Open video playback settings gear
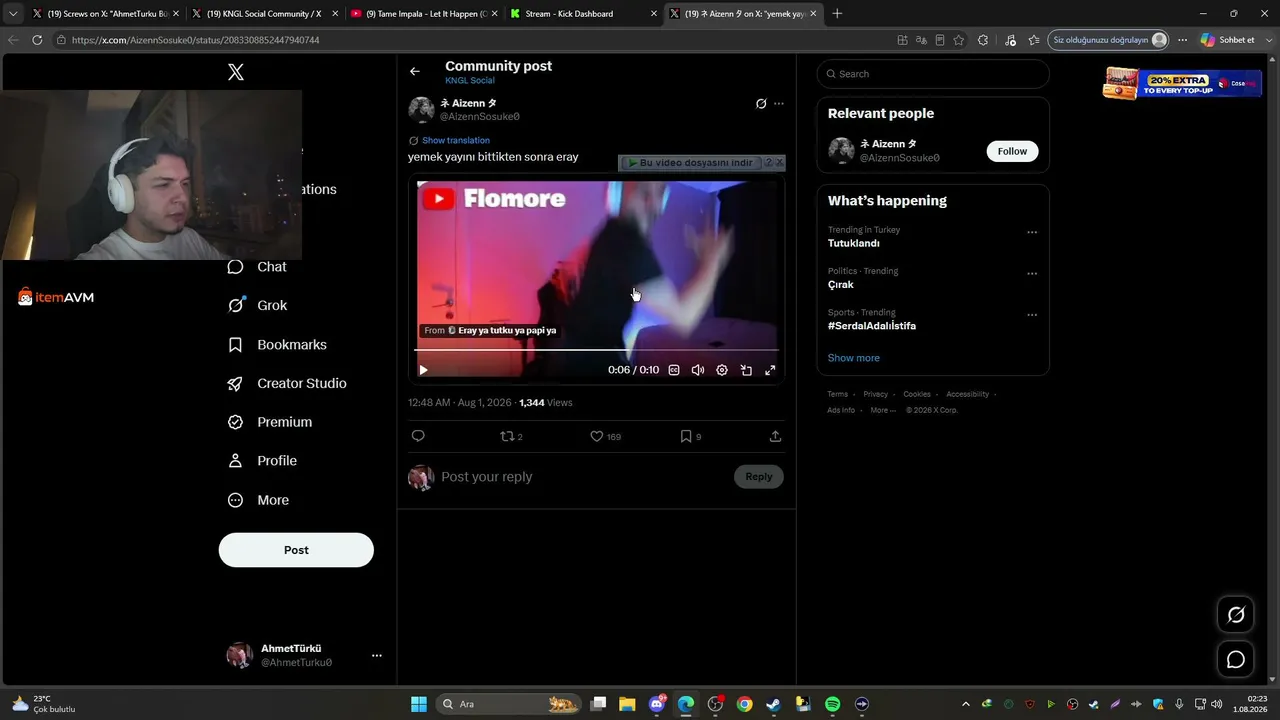Screen dimensions: 1280x720 pyautogui.click(x=722, y=370)
